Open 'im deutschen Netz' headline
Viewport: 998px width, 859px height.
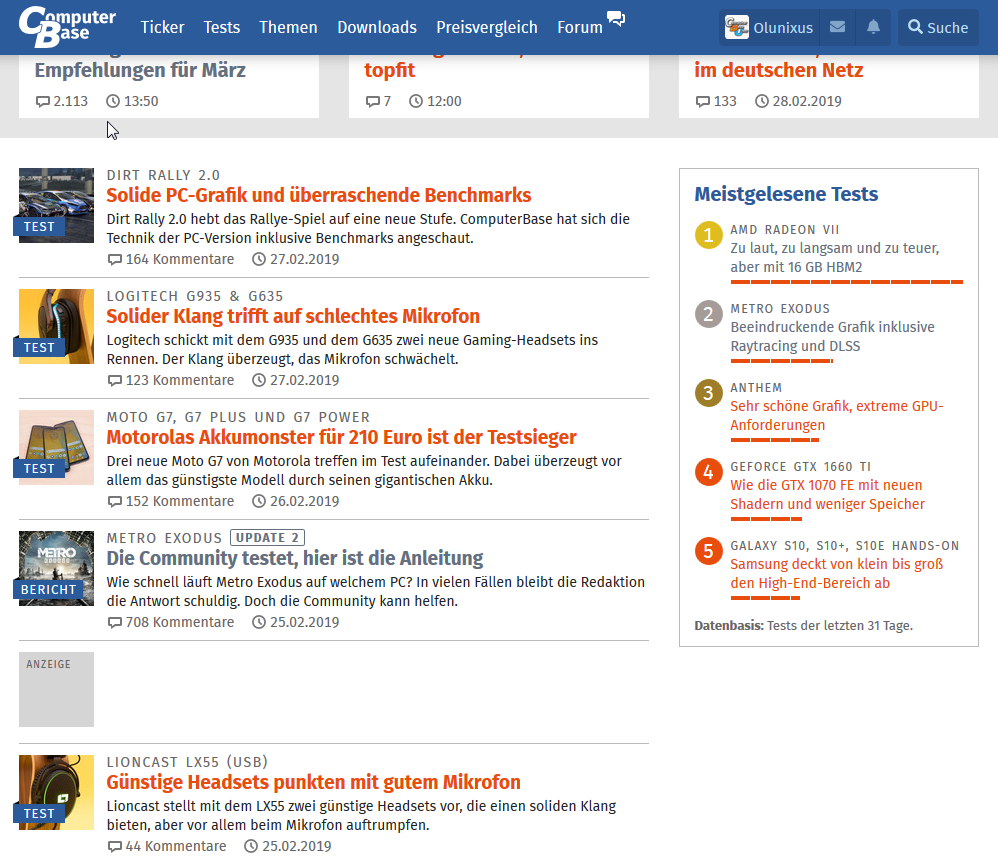tap(778, 70)
